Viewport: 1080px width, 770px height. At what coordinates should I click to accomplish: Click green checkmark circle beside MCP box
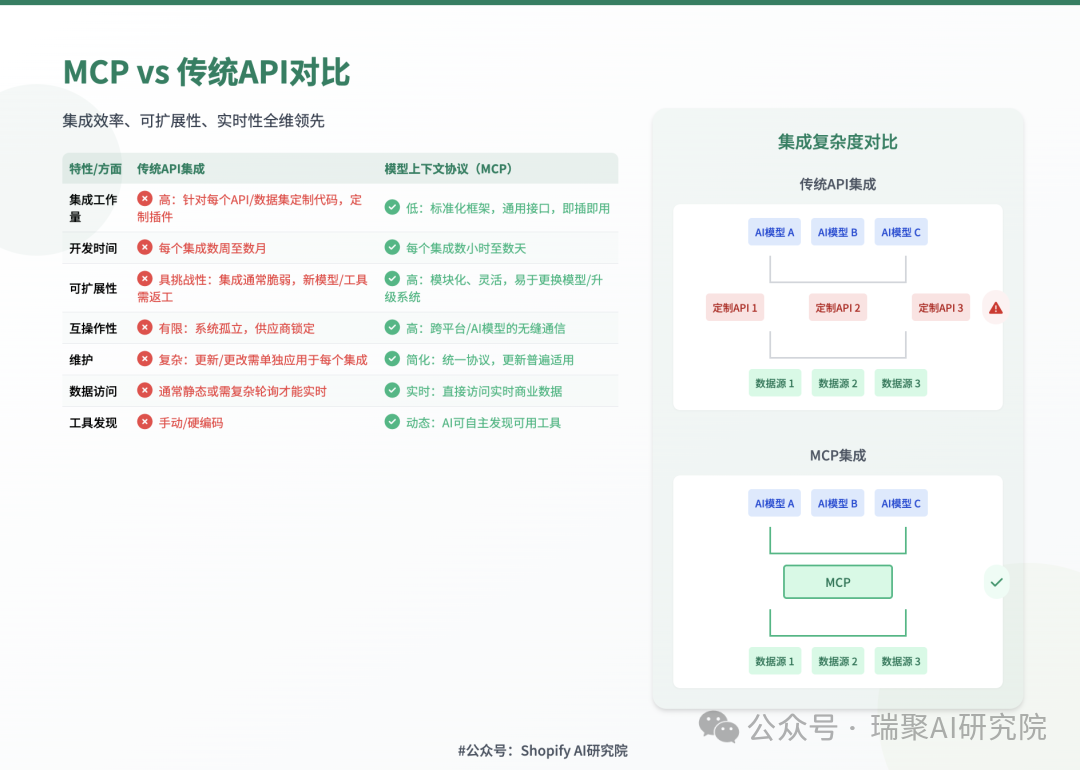[996, 582]
